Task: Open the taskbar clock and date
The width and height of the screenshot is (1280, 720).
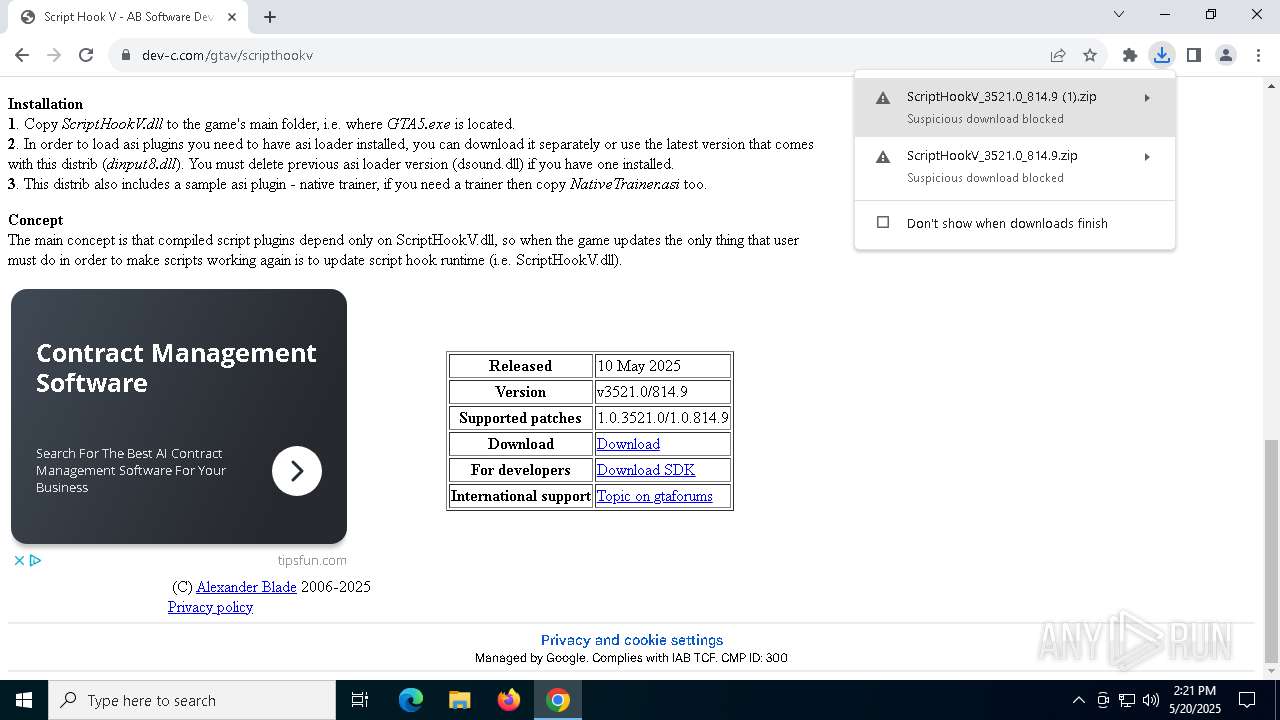Action: point(1195,700)
